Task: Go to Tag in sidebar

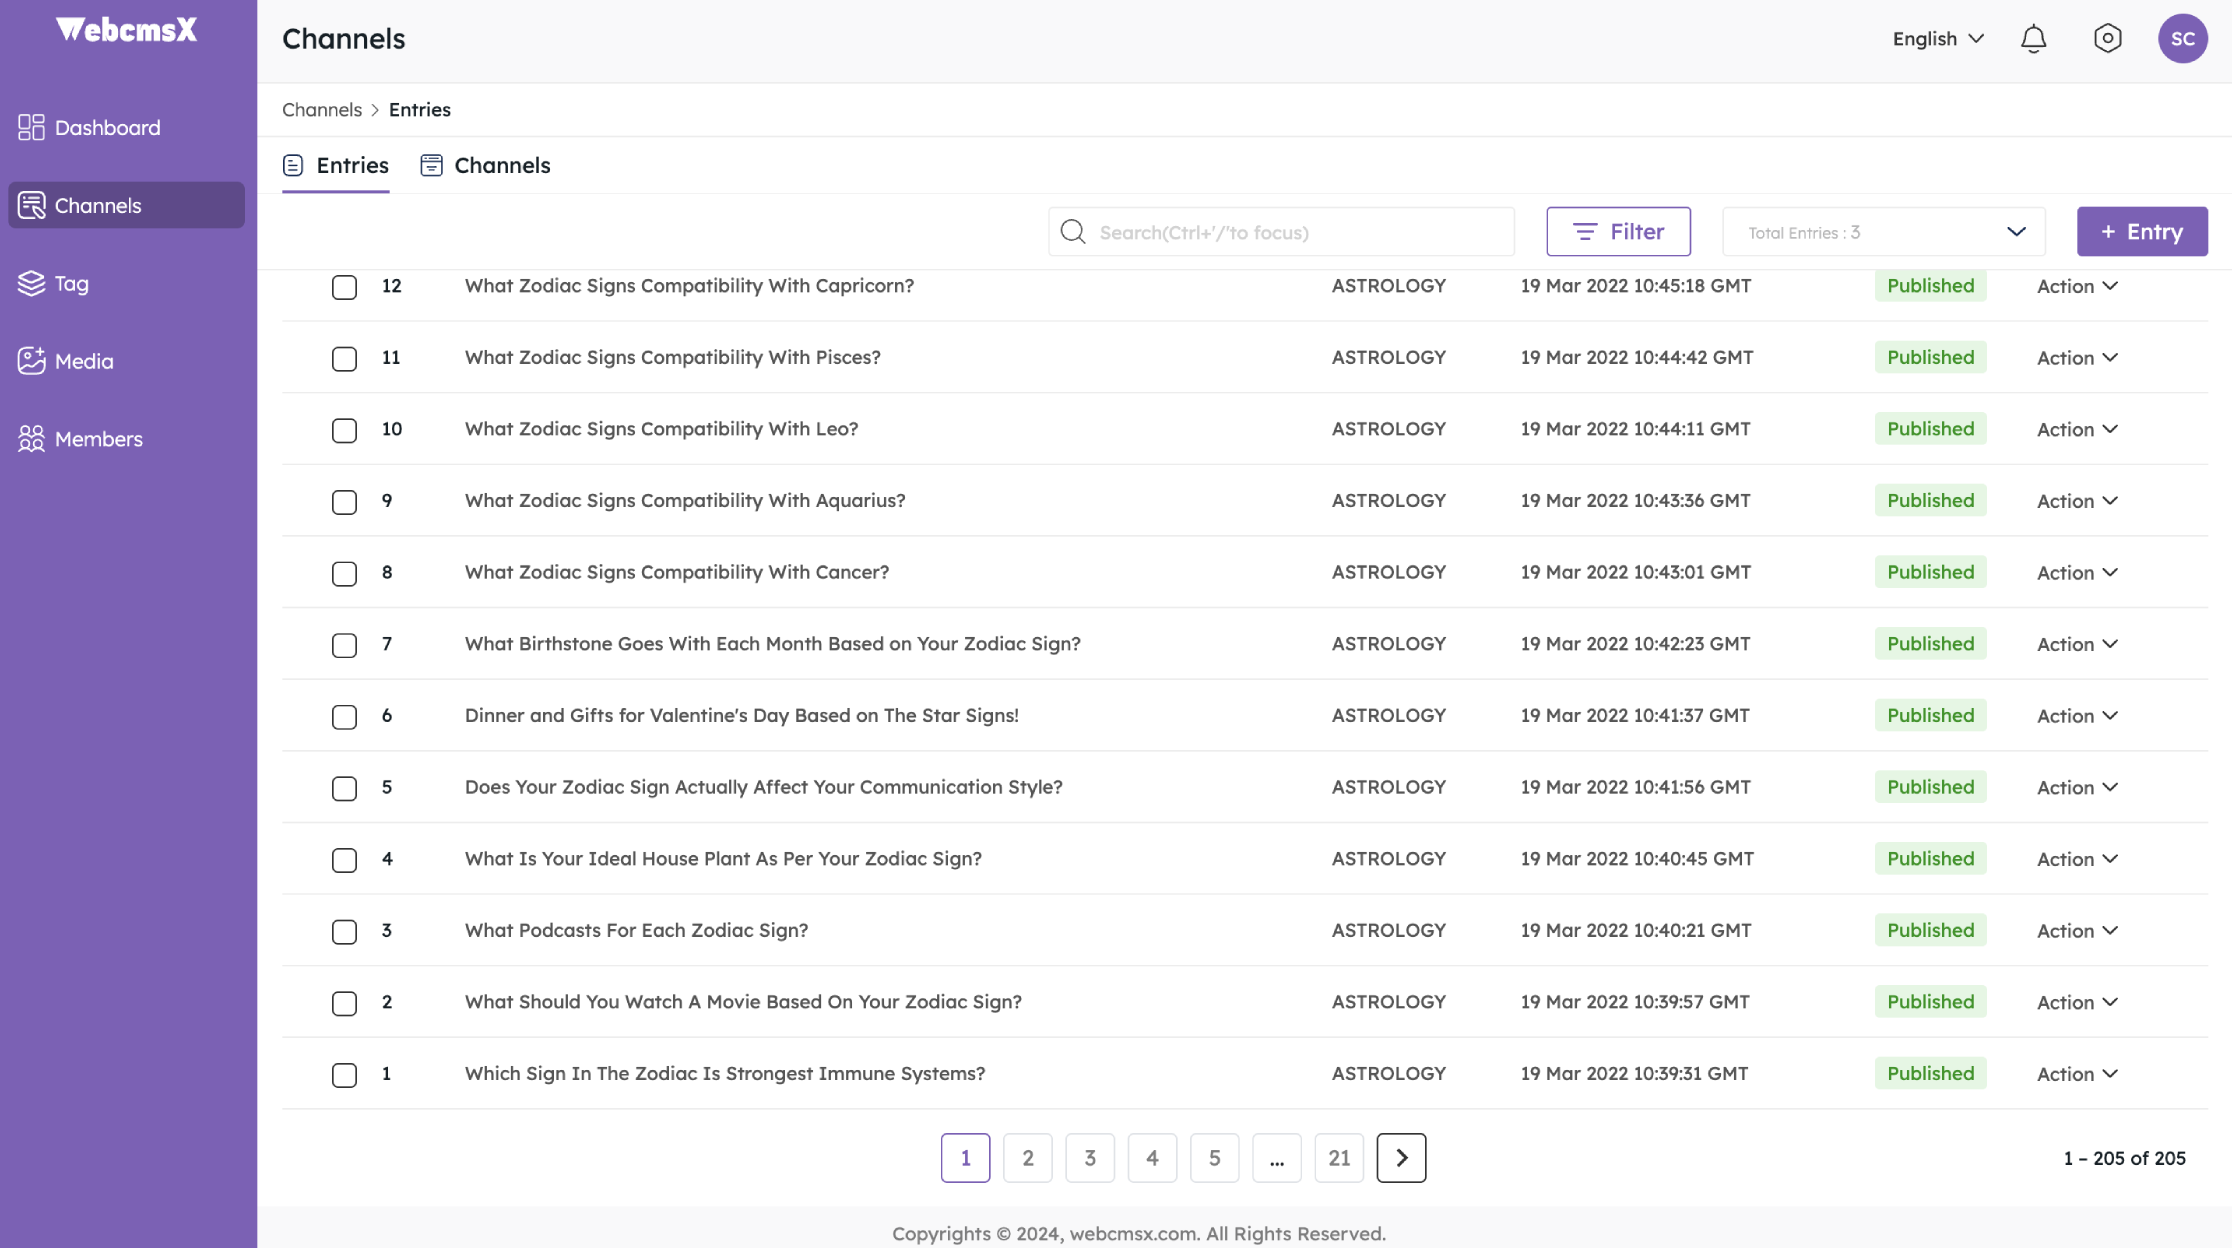Action: [71, 284]
